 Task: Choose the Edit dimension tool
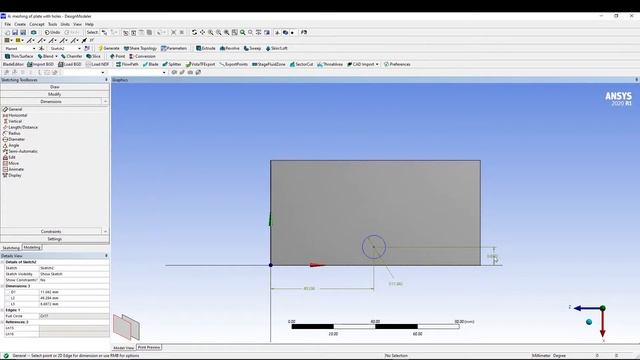pyautogui.click(x=9, y=157)
